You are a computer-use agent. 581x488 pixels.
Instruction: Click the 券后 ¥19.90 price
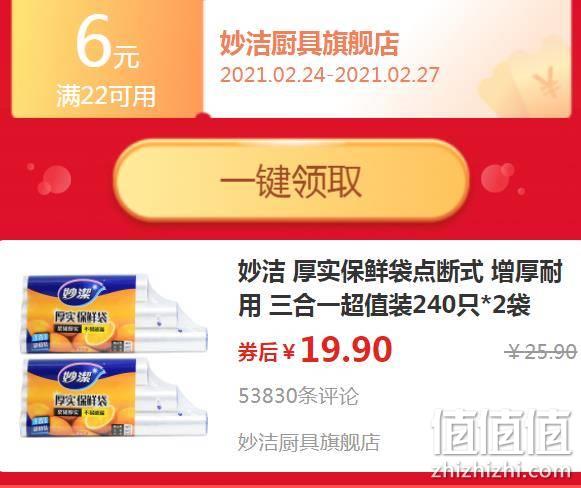pyautogui.click(x=315, y=350)
